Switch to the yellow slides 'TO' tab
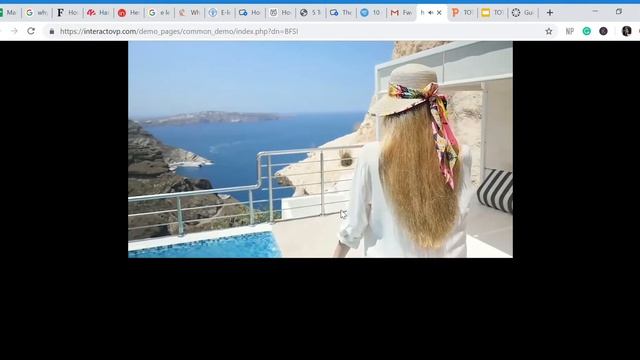The height and width of the screenshot is (360, 640). [x=492, y=13]
